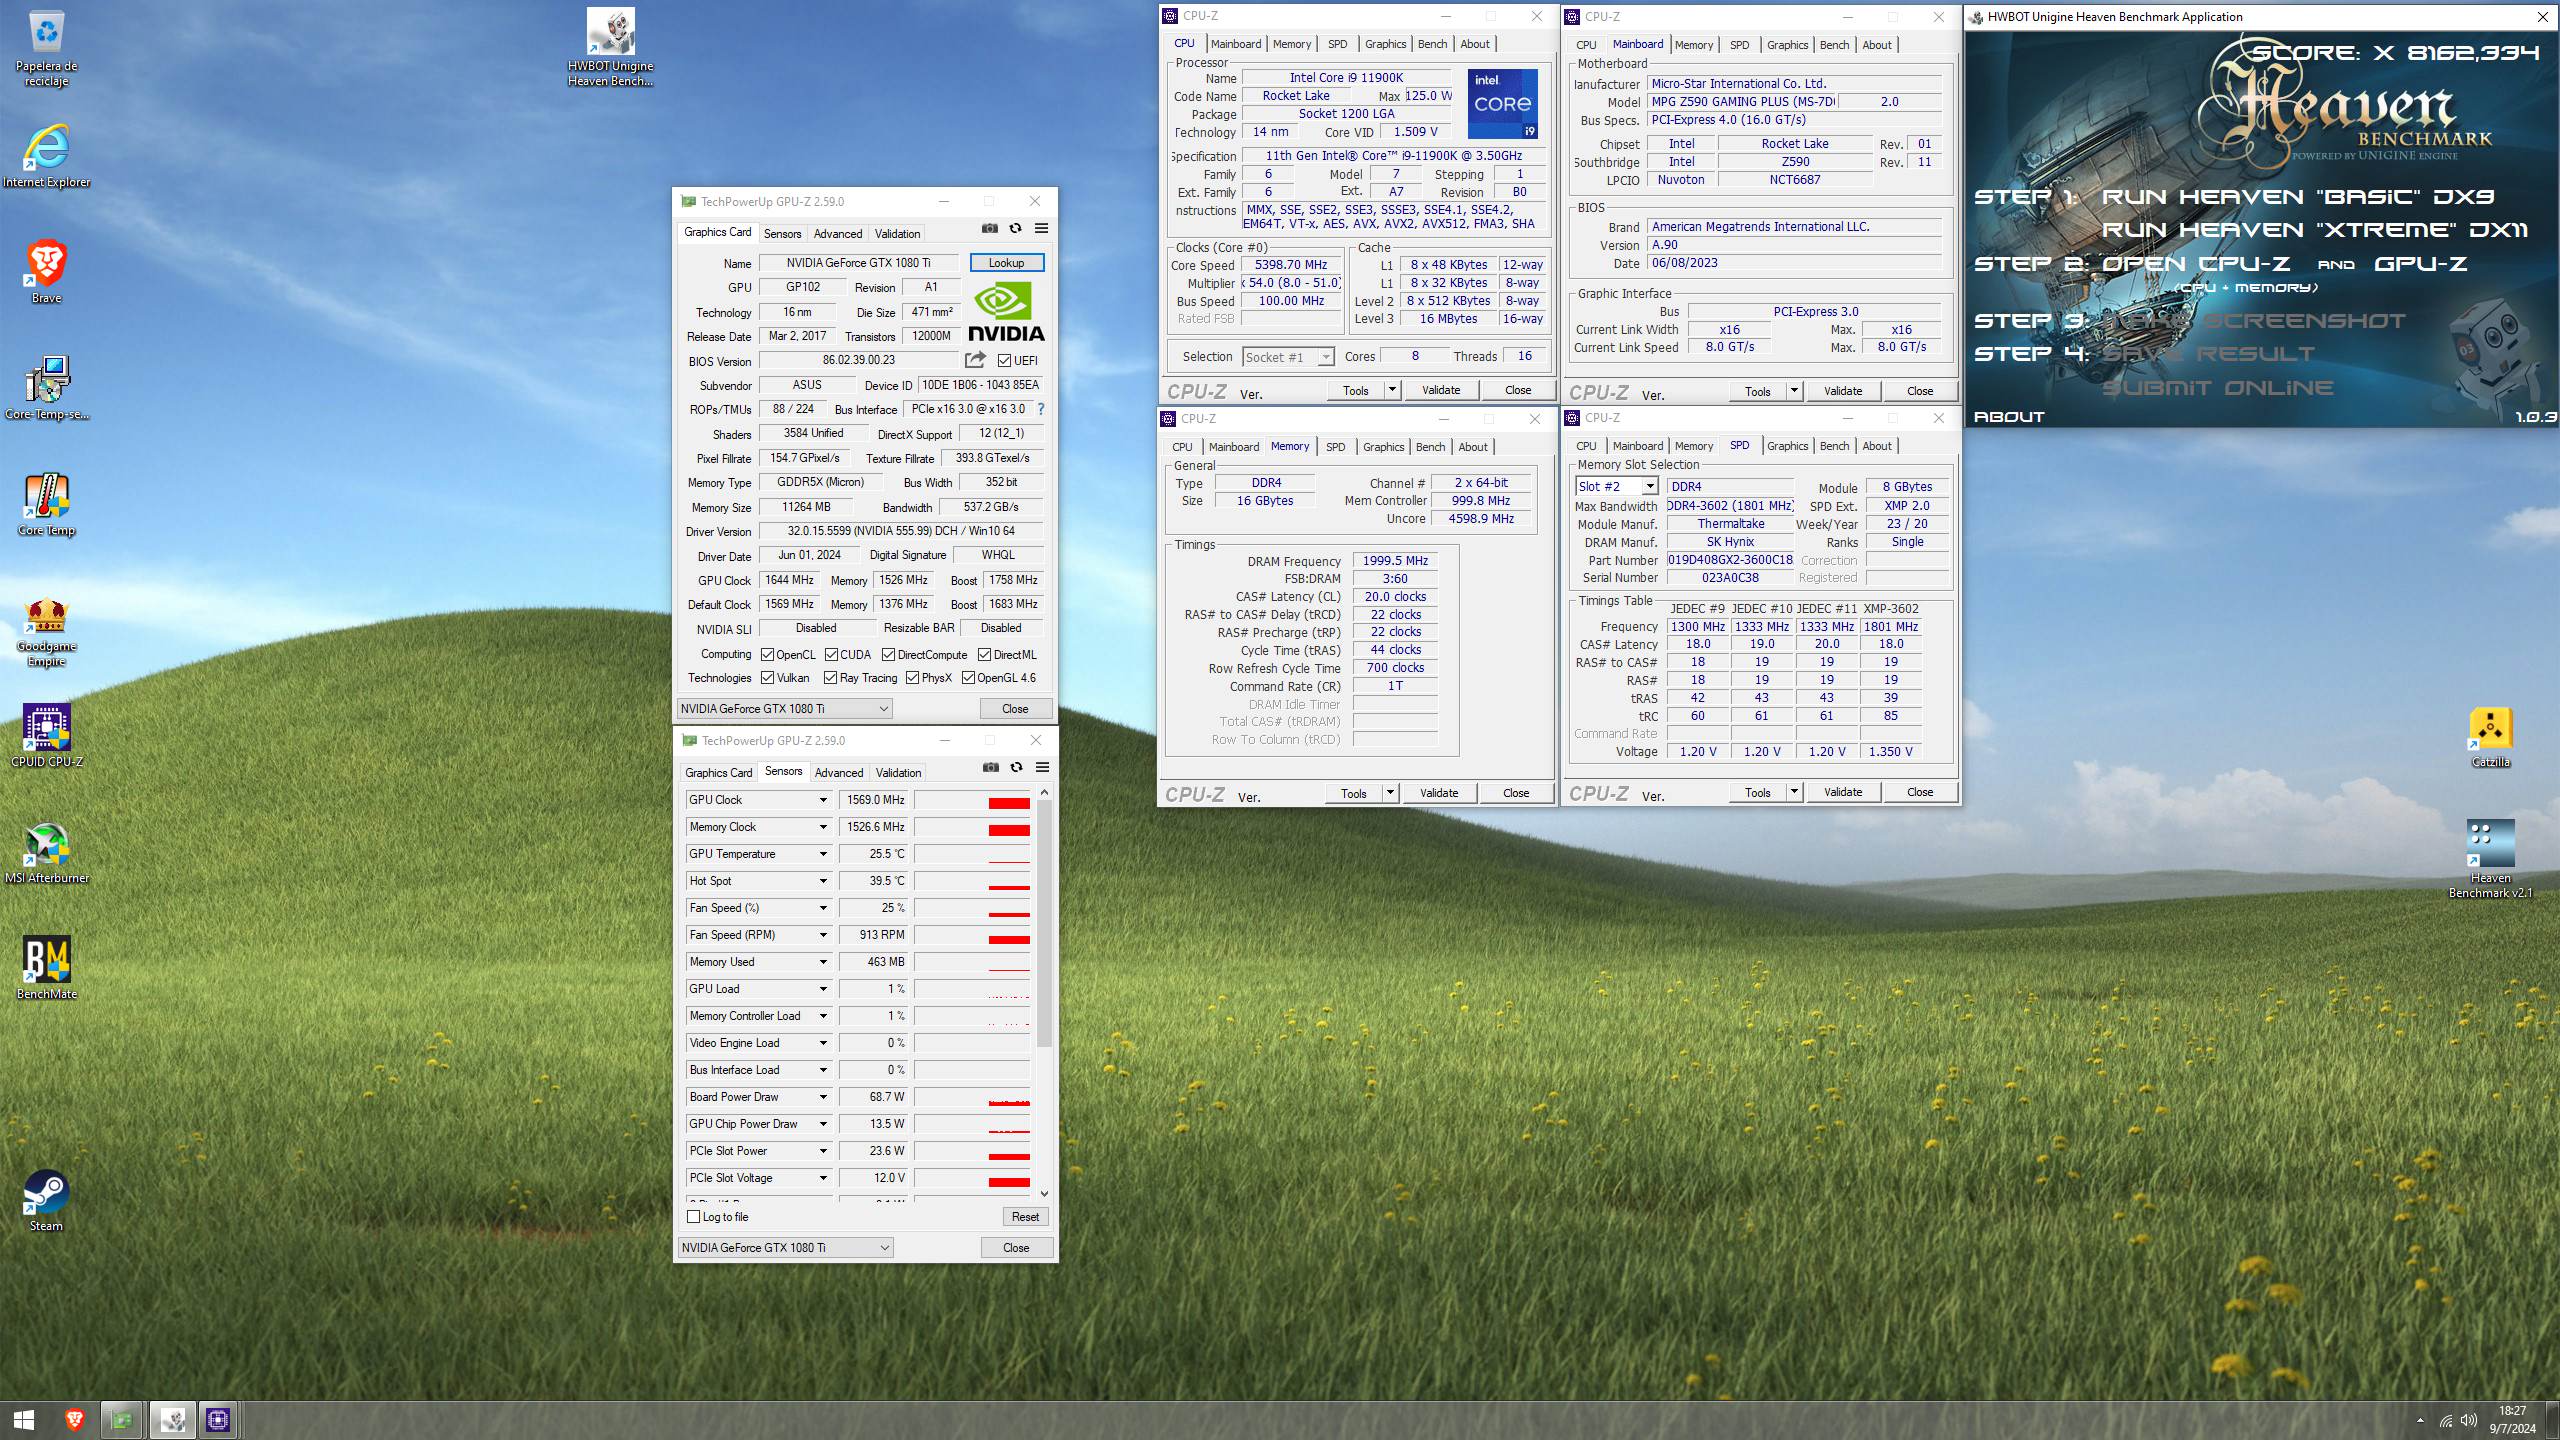Viewport: 2560px width, 1440px height.
Task: Click the volume icon in system tray
Action: pos(2468,1420)
